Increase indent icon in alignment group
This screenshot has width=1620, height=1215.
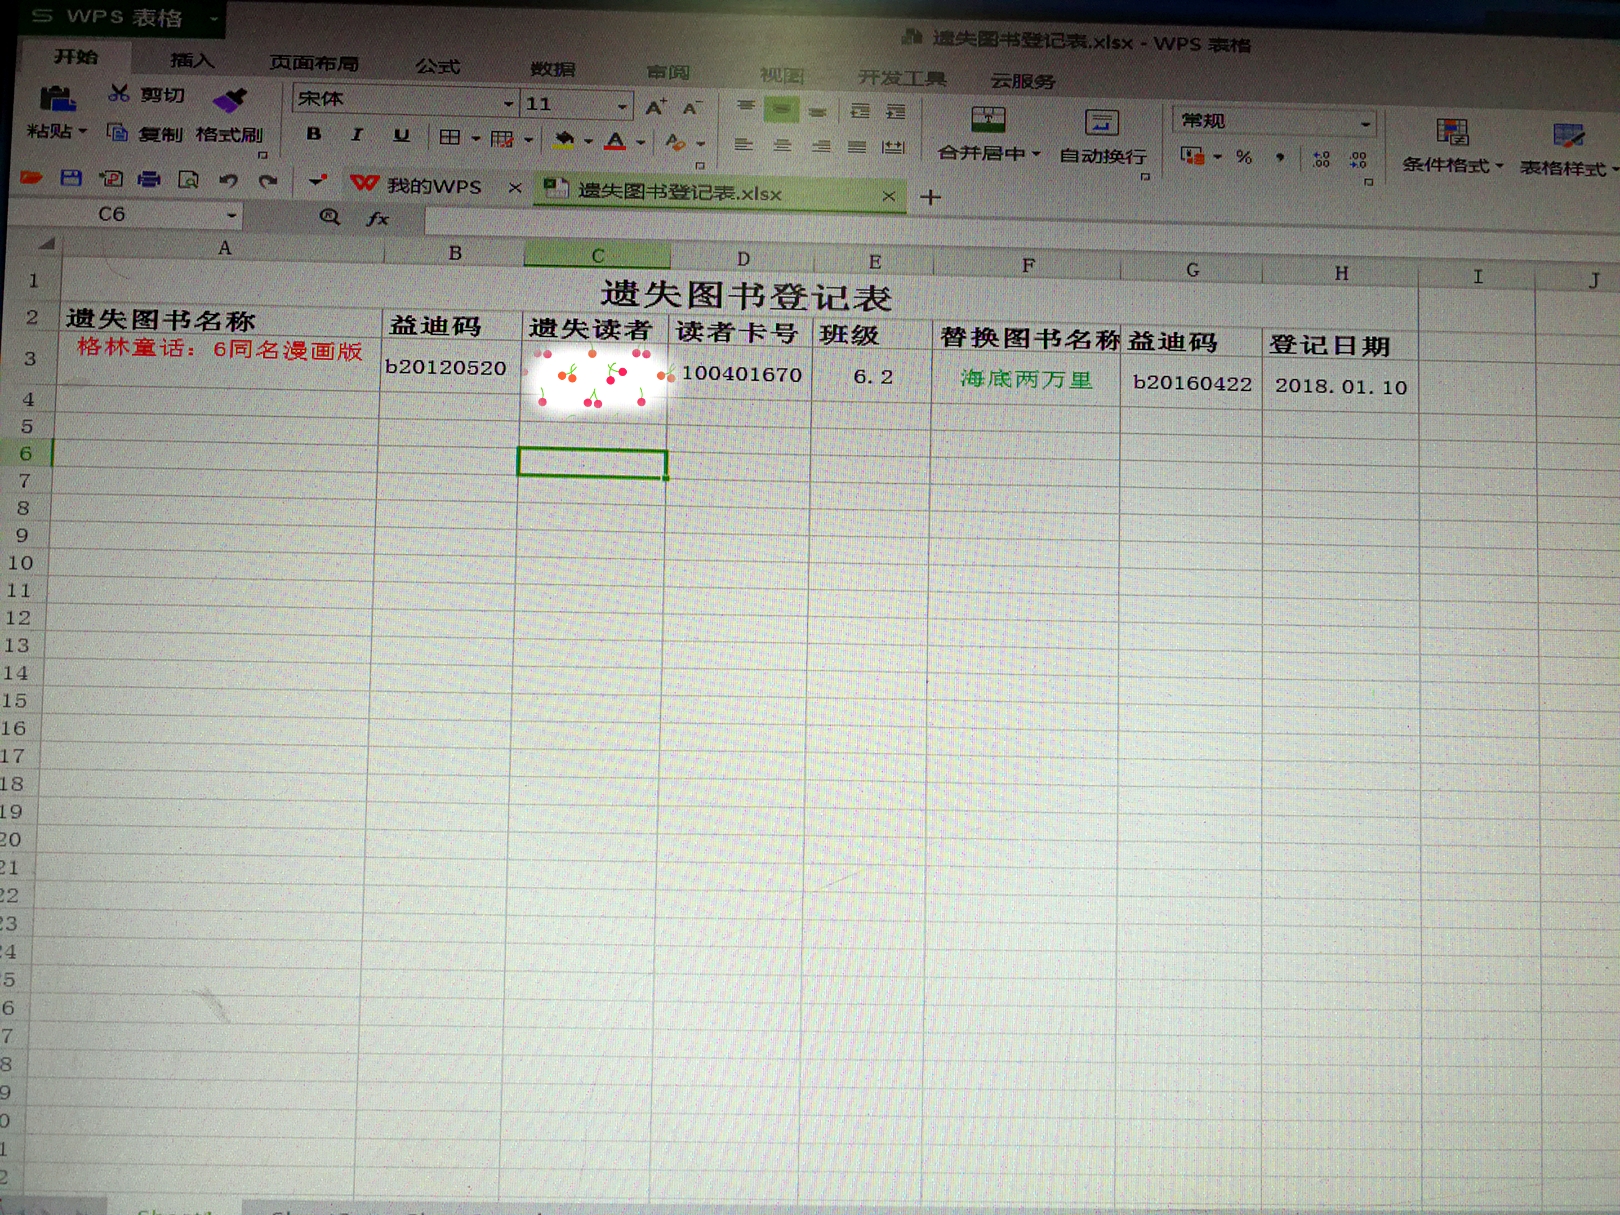pyautogui.click(x=896, y=112)
